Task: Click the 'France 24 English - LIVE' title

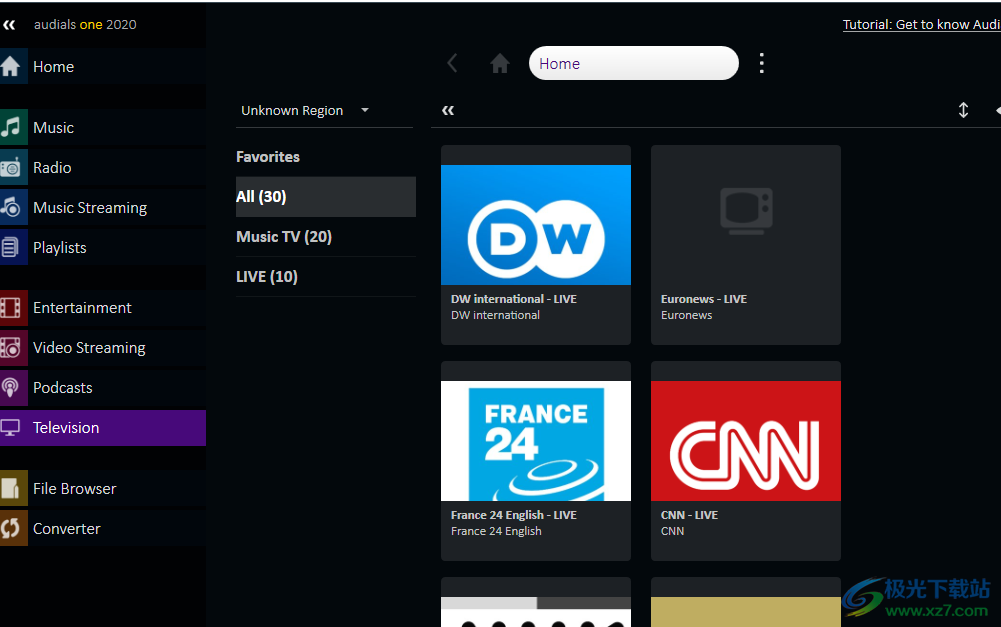Action: point(513,515)
